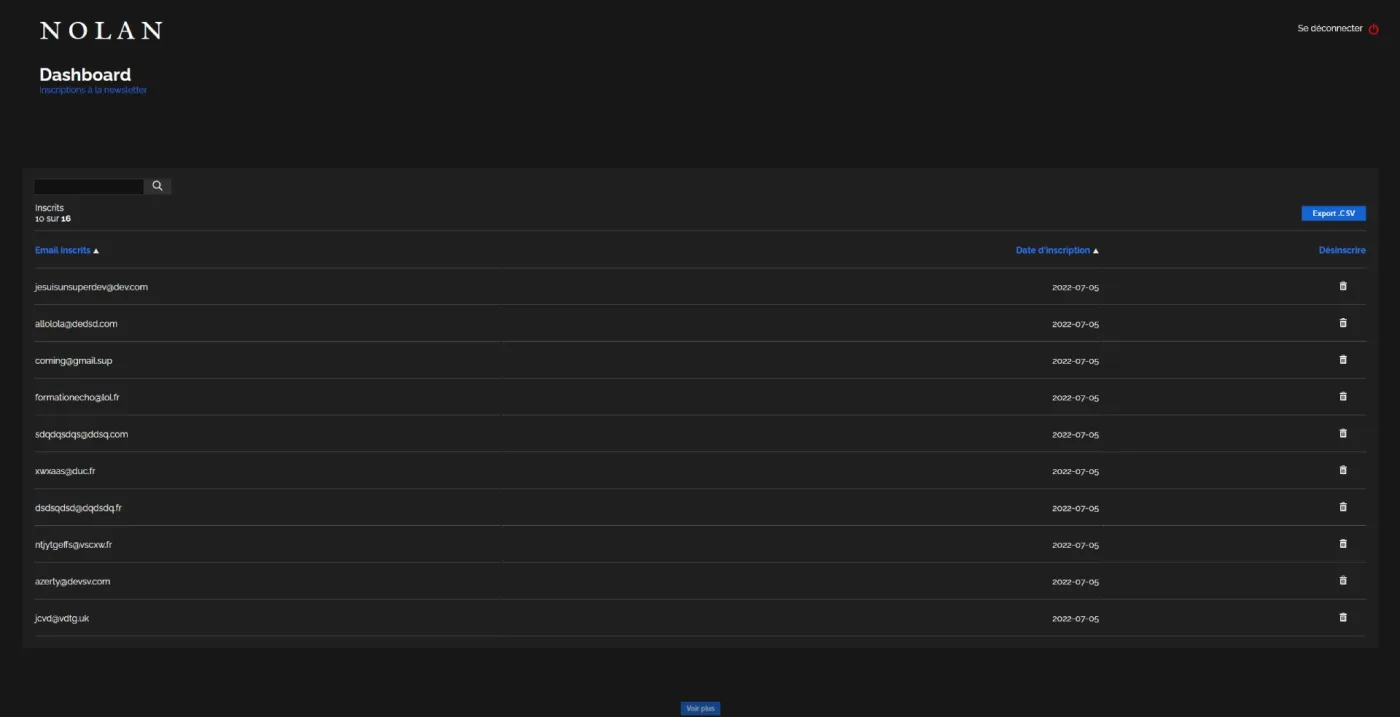1400x717 pixels.
Task: Click trash icon in xwxaas@duc.fr row
Action: coord(1343,470)
